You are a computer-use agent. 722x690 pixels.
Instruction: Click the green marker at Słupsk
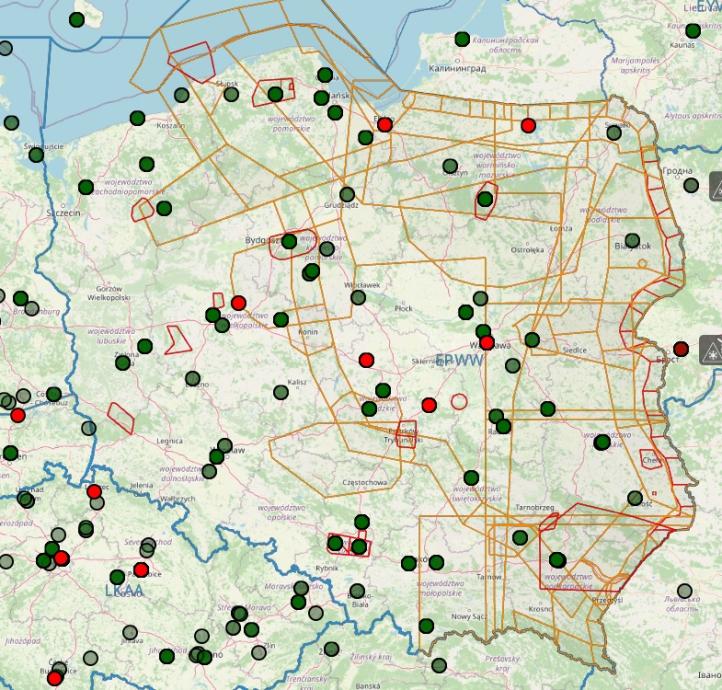pyautogui.click(x=231, y=94)
